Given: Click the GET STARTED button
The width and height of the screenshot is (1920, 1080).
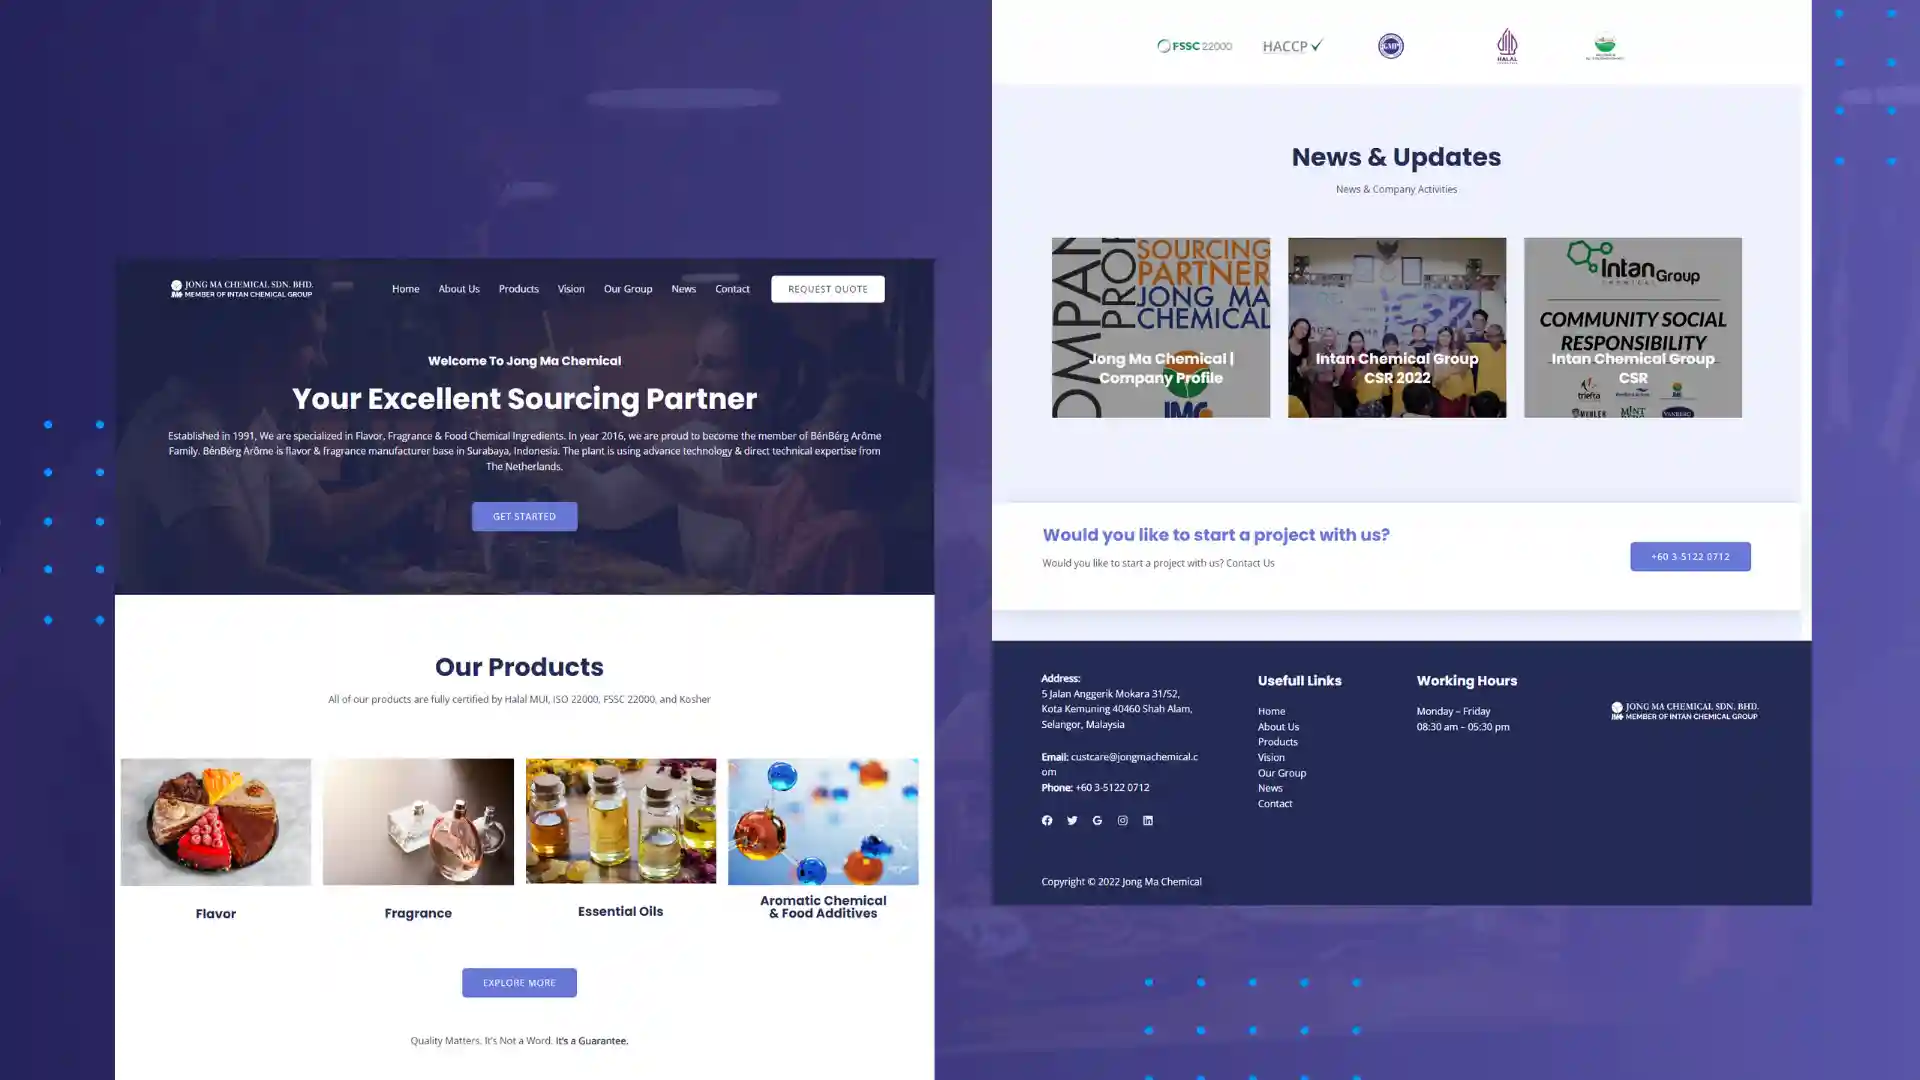Looking at the screenshot, I should (x=524, y=516).
